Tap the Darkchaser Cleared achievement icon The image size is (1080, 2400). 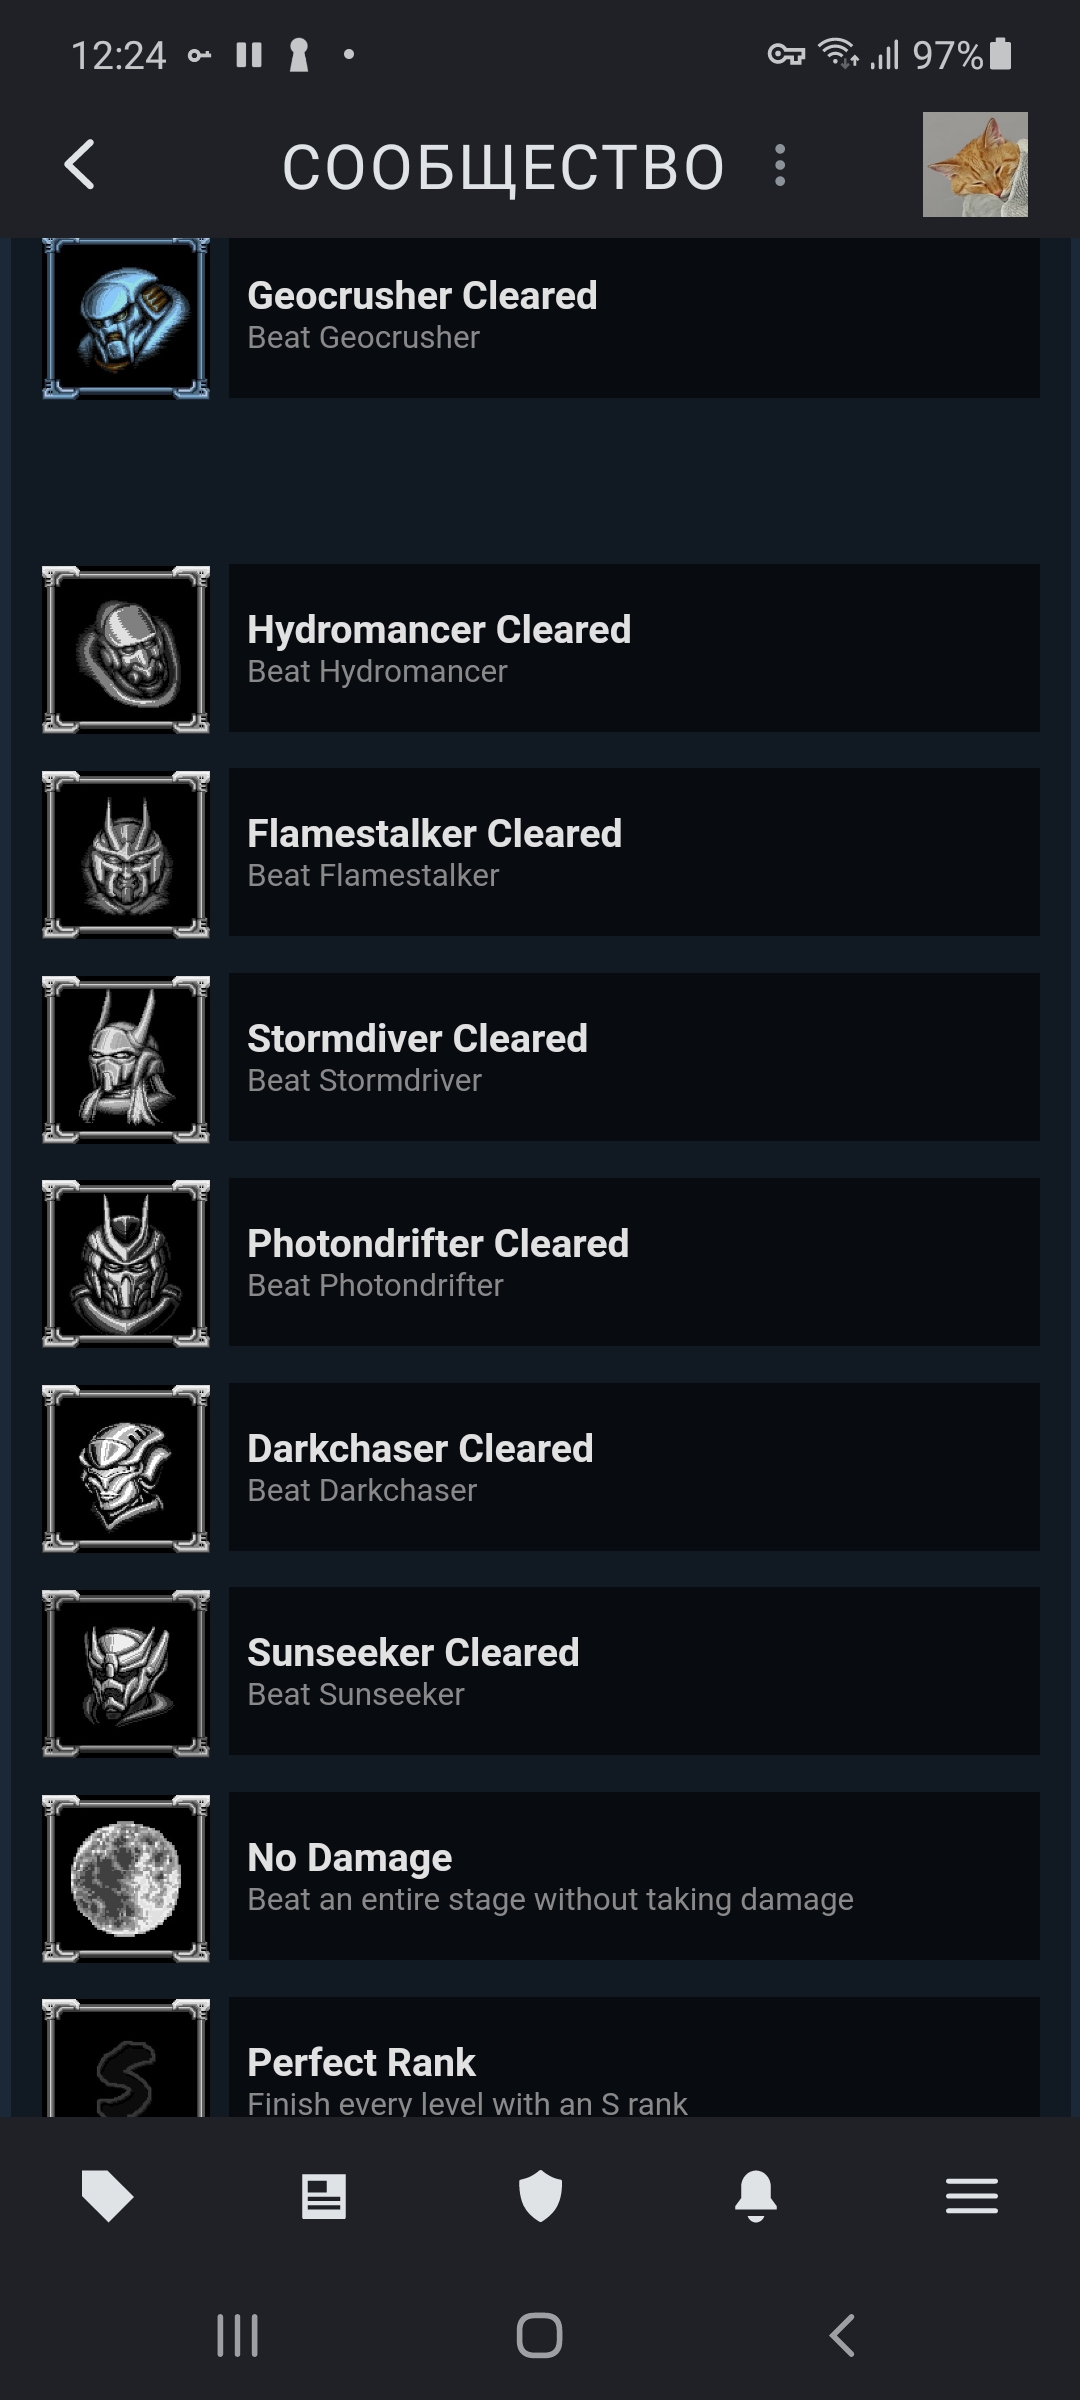(126, 1468)
